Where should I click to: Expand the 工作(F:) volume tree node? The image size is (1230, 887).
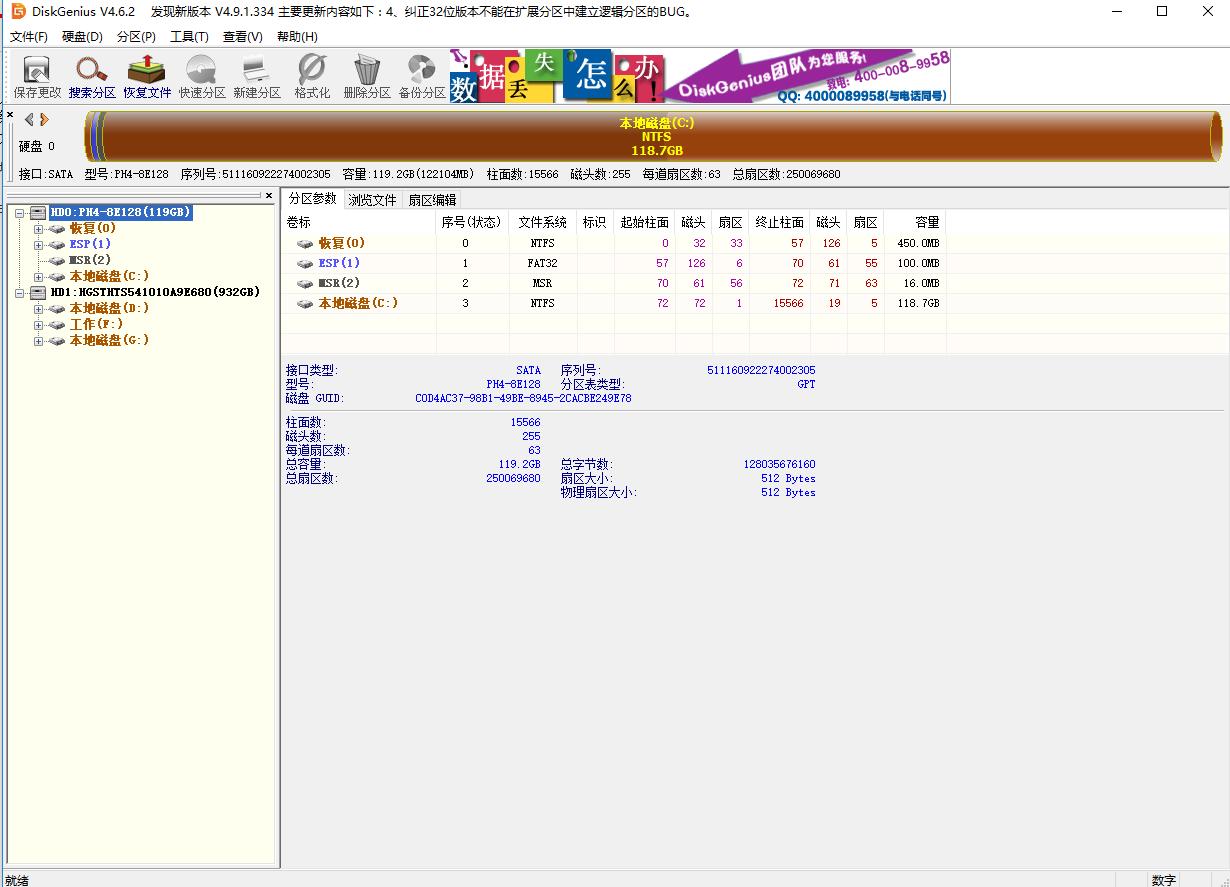[39, 325]
